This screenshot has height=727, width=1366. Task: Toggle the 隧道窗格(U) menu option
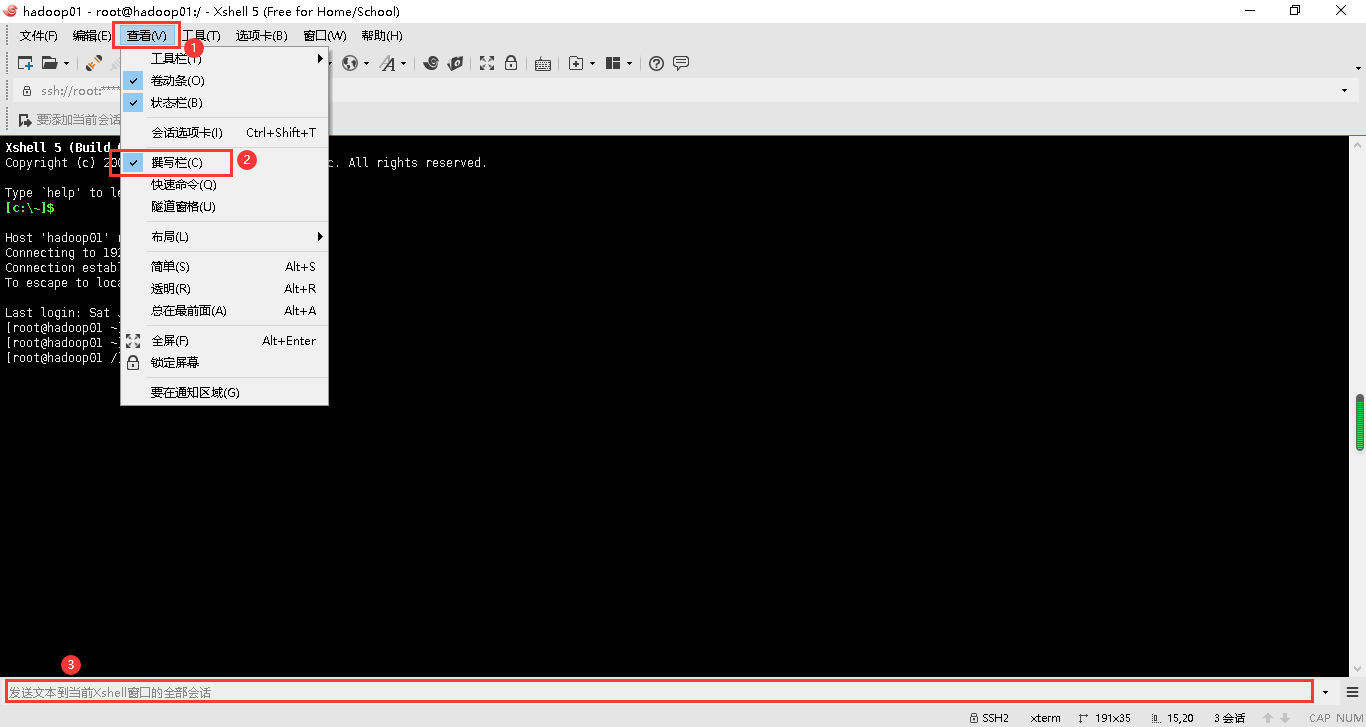coord(224,206)
